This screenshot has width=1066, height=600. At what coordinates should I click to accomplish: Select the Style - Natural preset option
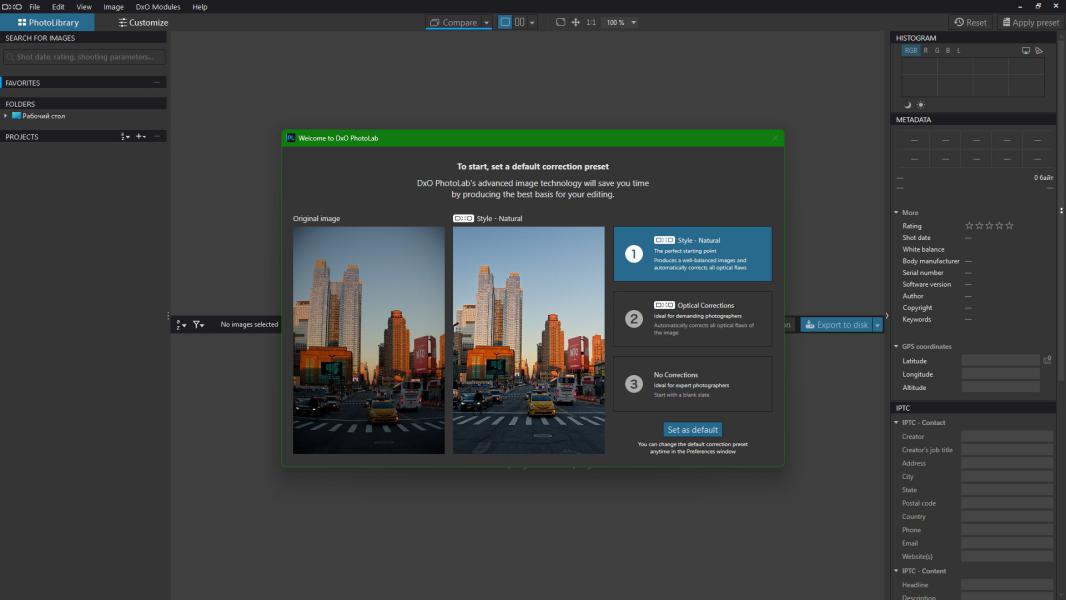click(692, 253)
